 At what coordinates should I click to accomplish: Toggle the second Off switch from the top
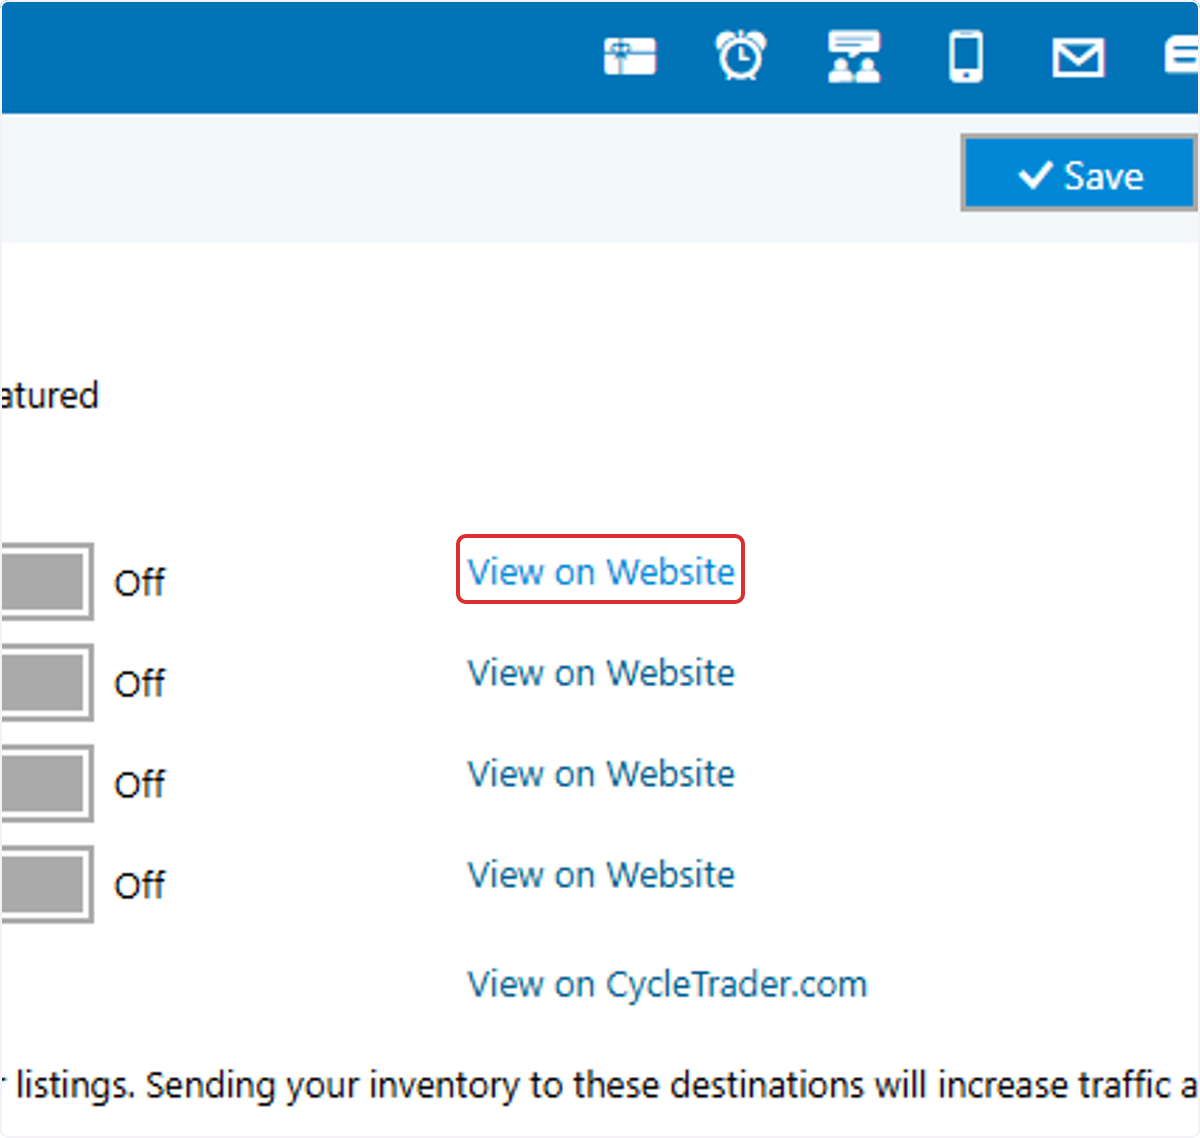click(x=46, y=683)
